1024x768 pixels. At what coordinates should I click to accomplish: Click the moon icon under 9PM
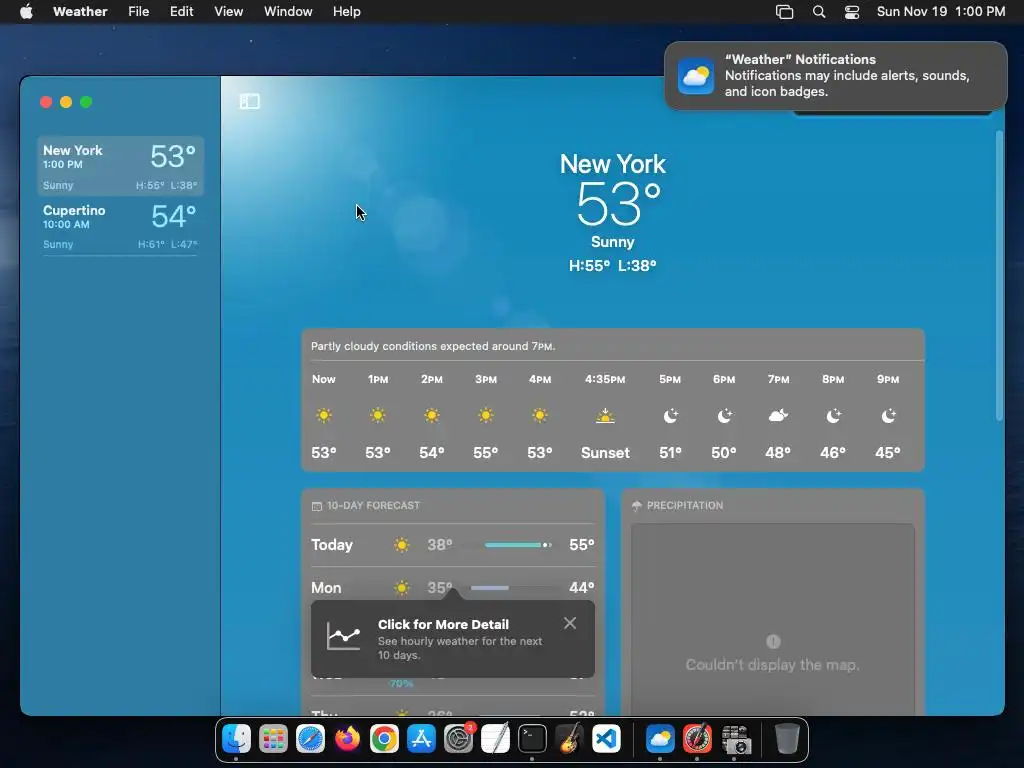(888, 416)
